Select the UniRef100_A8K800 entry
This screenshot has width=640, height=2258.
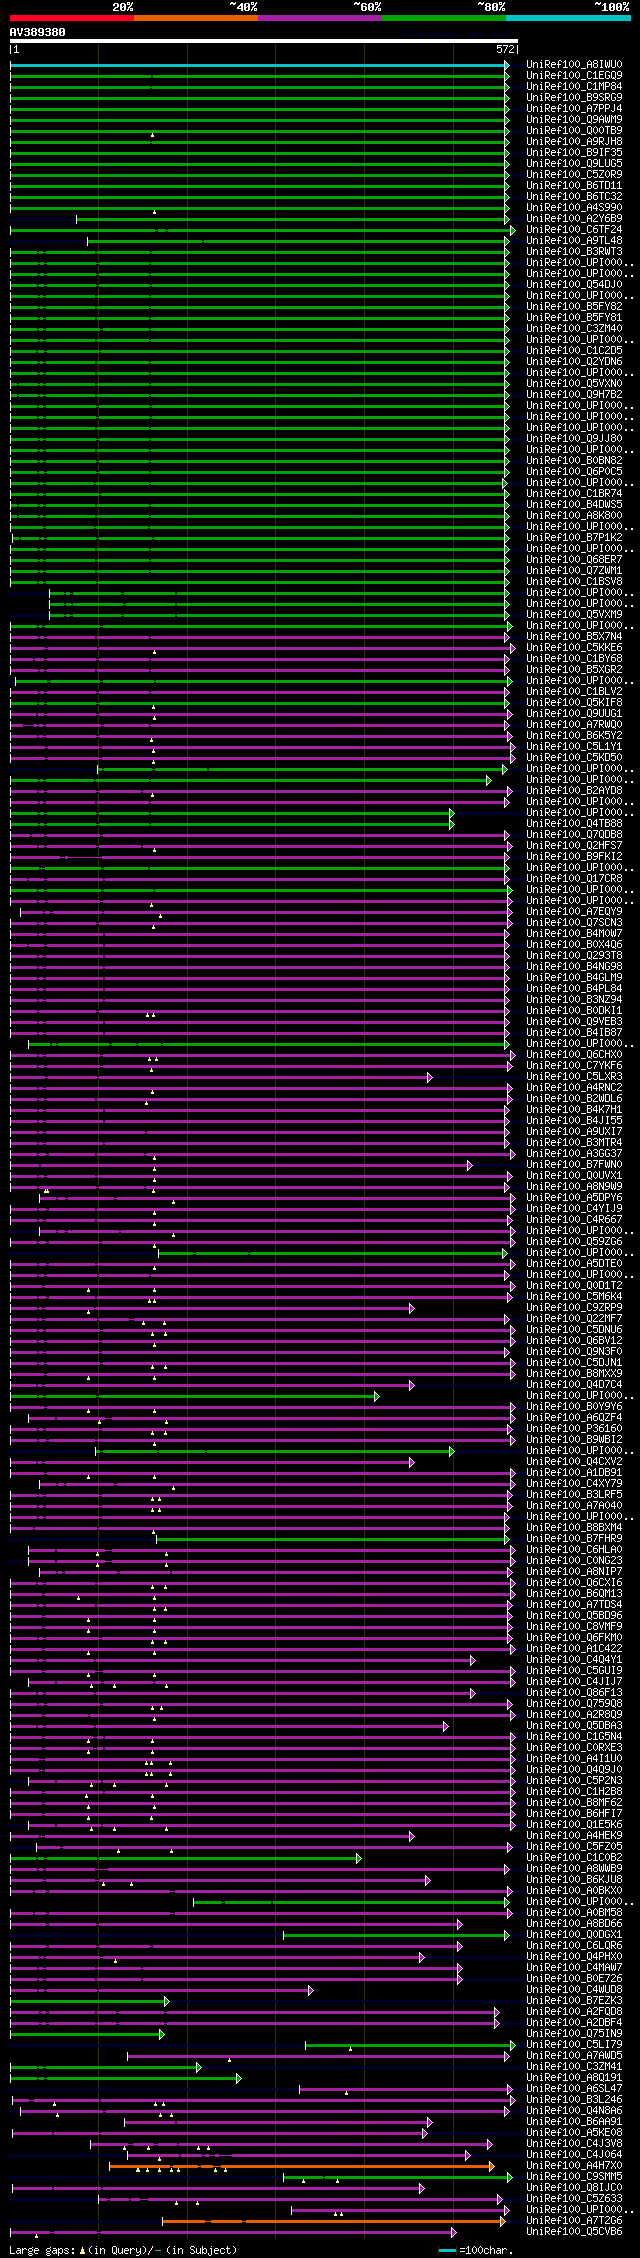pos(574,516)
